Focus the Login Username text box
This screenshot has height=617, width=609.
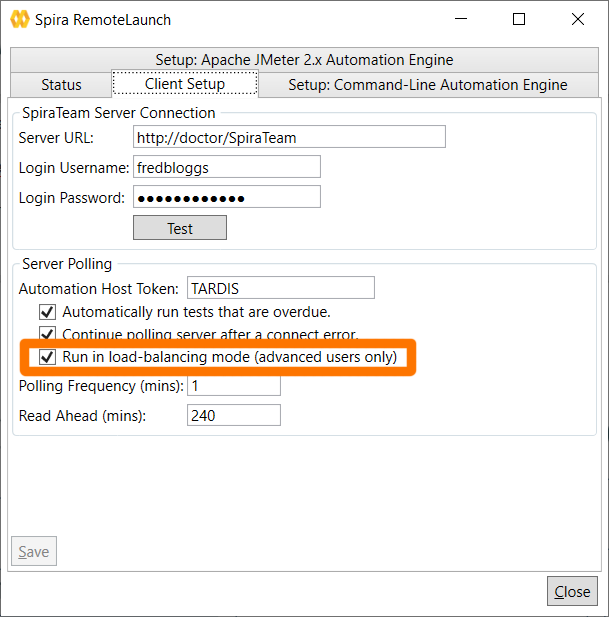point(226,167)
